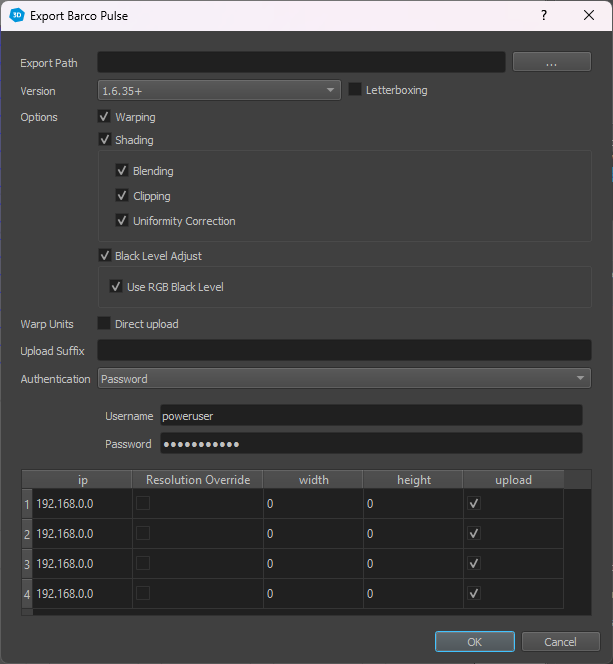Expand the Version dropdown
The width and height of the screenshot is (613, 664).
click(x=220, y=91)
